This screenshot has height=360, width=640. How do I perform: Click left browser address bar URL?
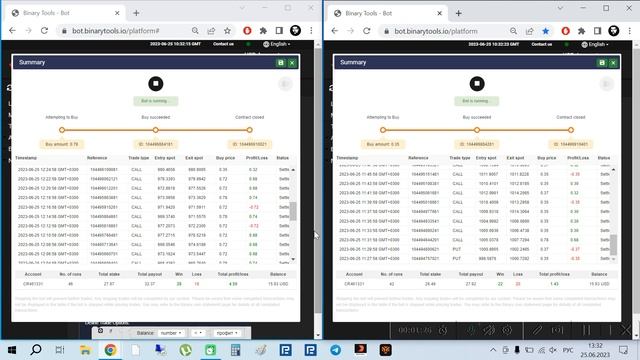point(116,31)
